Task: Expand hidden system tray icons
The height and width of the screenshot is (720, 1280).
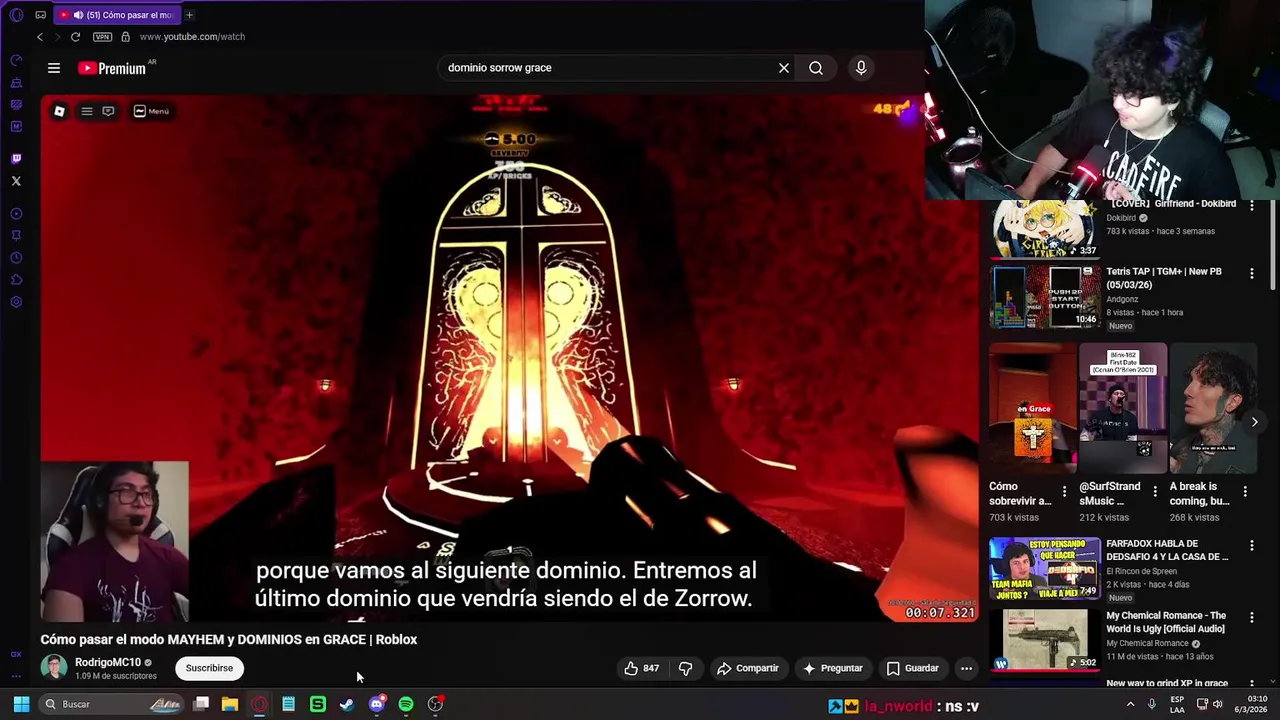Action: click(x=1131, y=704)
